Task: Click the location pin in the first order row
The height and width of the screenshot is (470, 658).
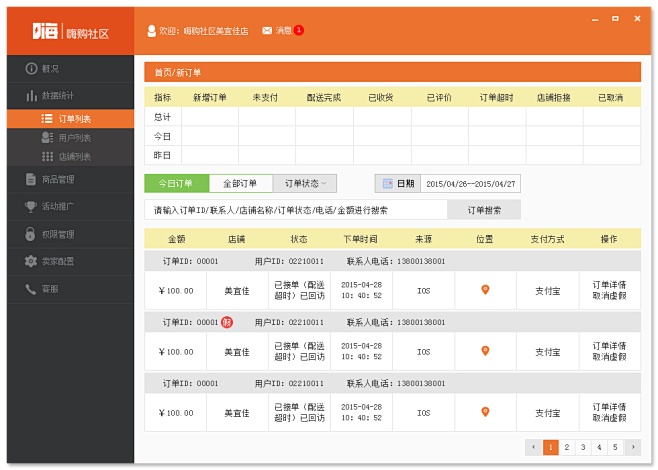Action: [x=485, y=290]
